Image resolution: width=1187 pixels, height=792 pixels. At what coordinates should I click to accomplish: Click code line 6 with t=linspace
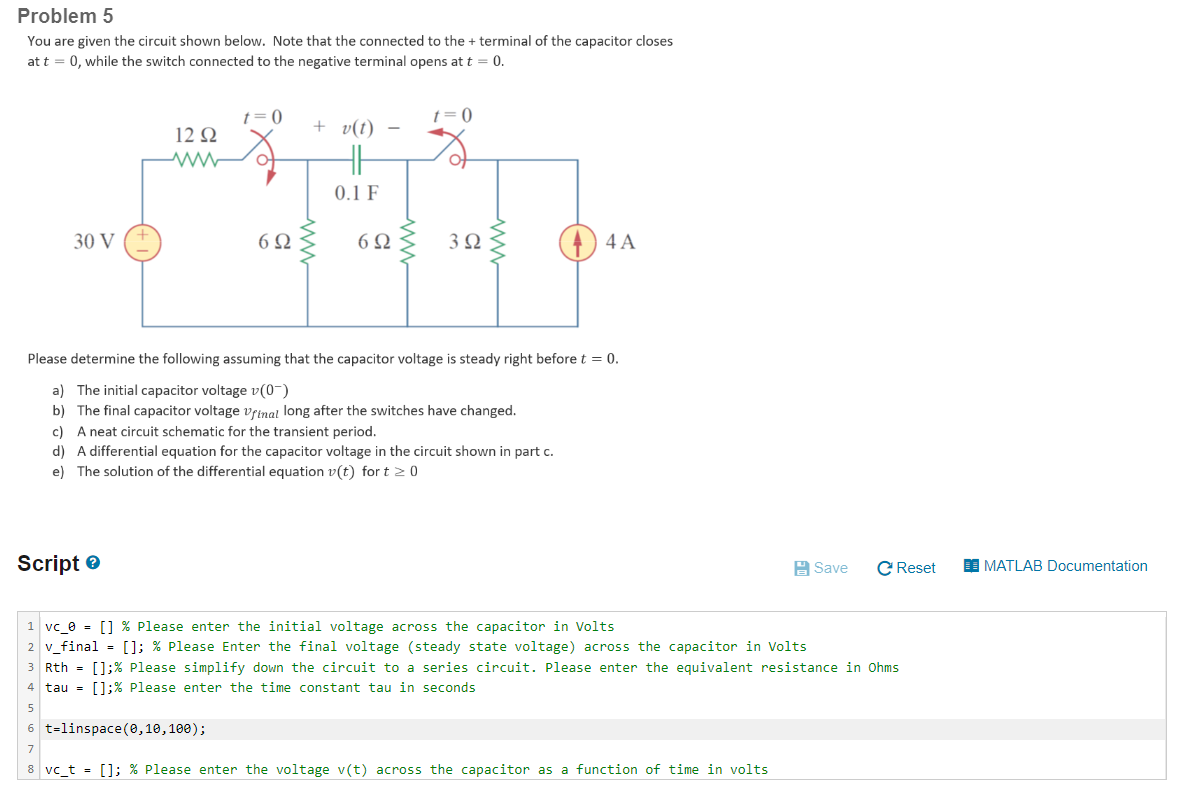pyautogui.click(x=603, y=729)
